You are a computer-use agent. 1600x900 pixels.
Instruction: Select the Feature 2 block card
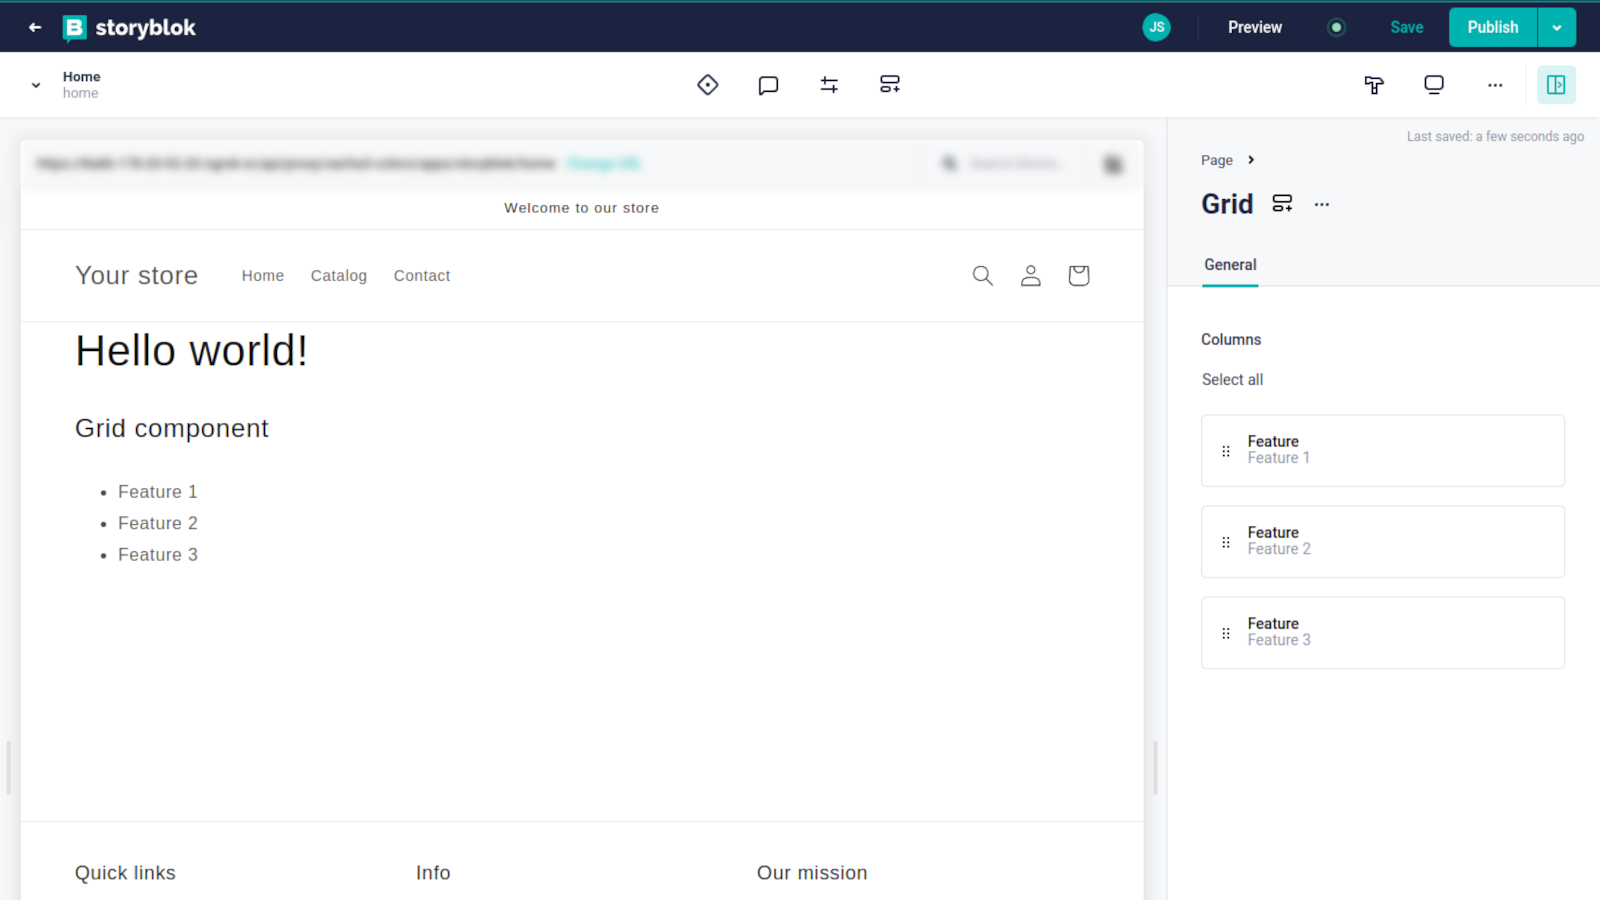point(1382,541)
